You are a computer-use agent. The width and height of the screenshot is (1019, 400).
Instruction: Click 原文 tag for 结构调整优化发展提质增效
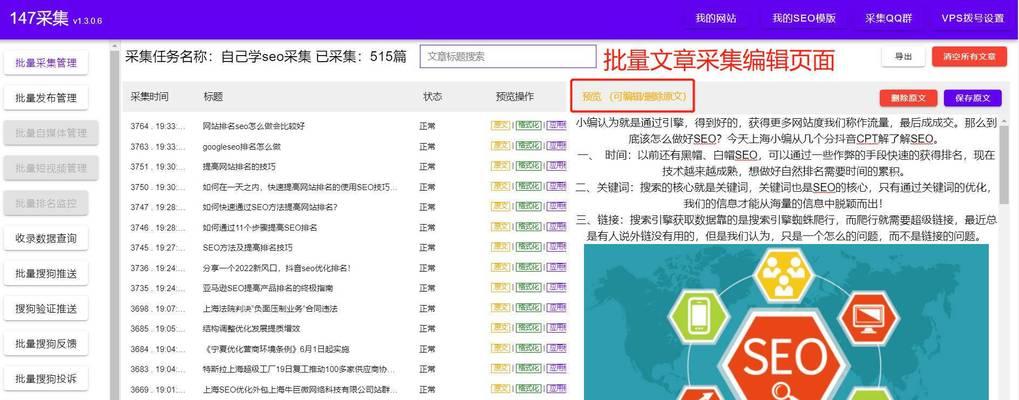[500, 328]
